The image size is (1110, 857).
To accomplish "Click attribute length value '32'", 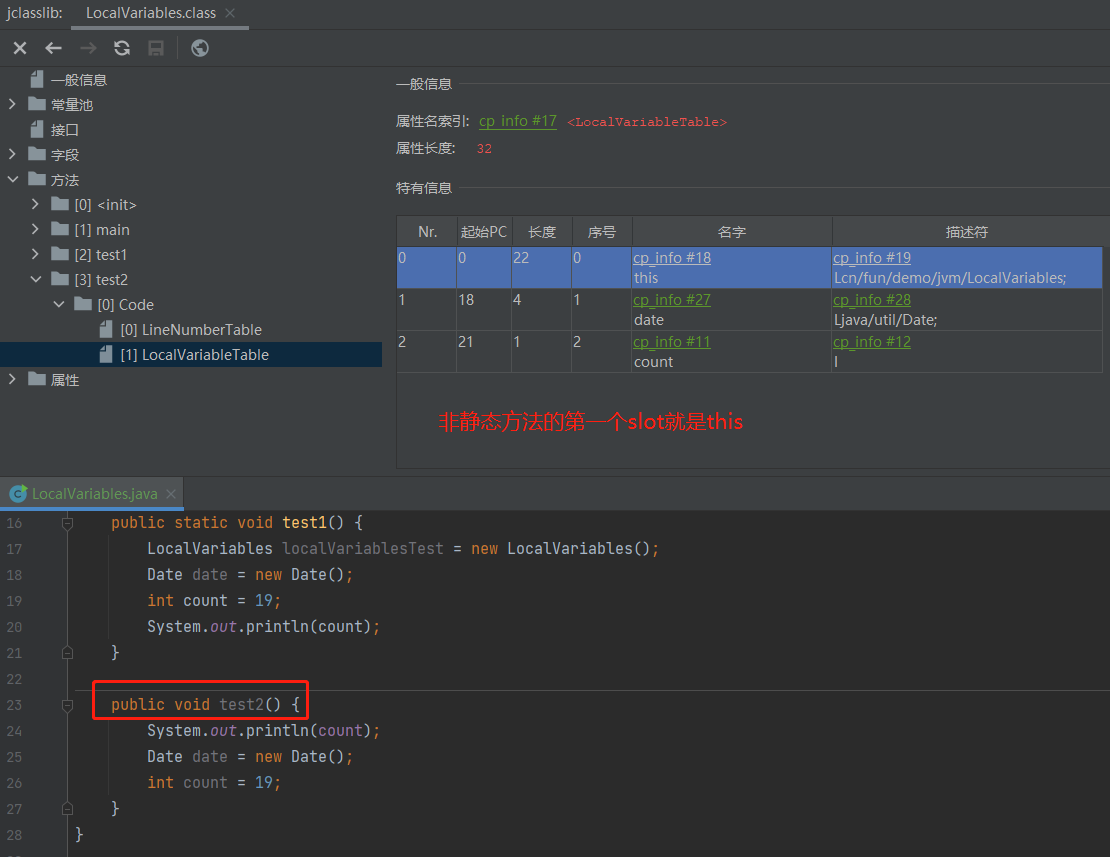I will pos(484,149).
